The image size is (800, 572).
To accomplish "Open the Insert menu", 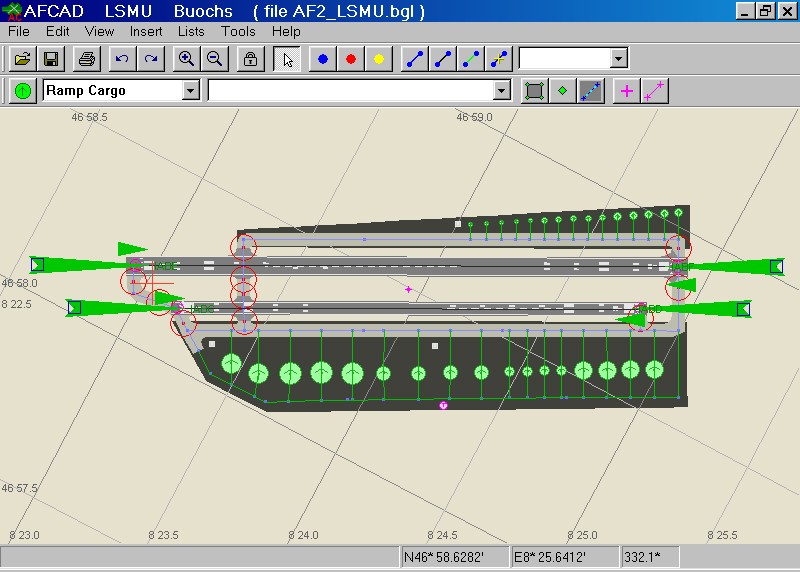I will (x=146, y=31).
